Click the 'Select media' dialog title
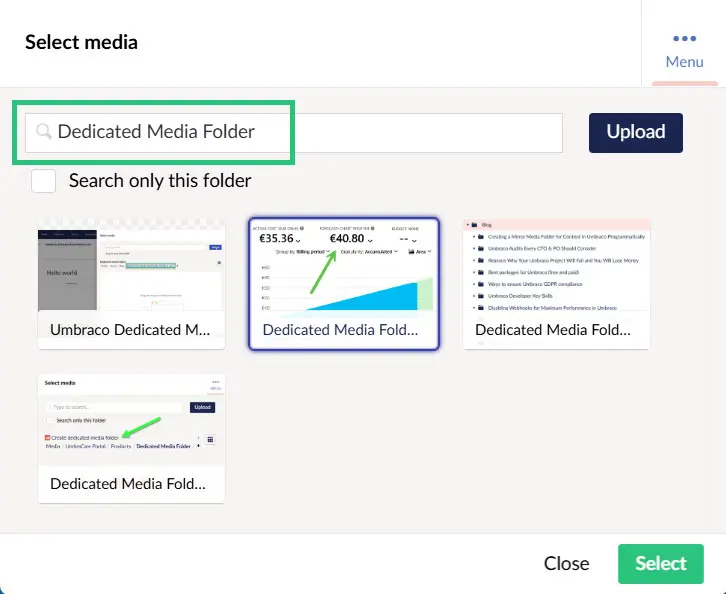The width and height of the screenshot is (726, 594). [x=81, y=42]
